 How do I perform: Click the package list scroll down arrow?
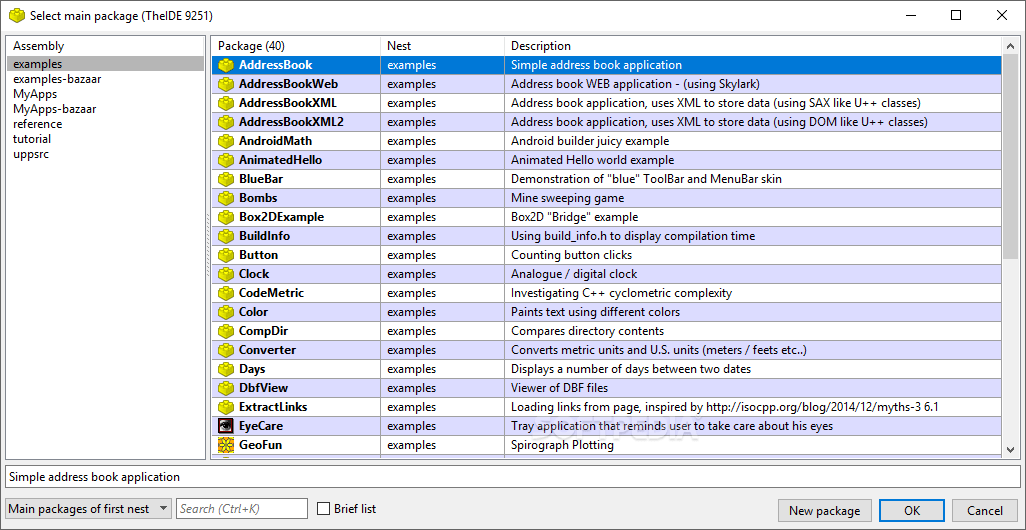point(1010,450)
